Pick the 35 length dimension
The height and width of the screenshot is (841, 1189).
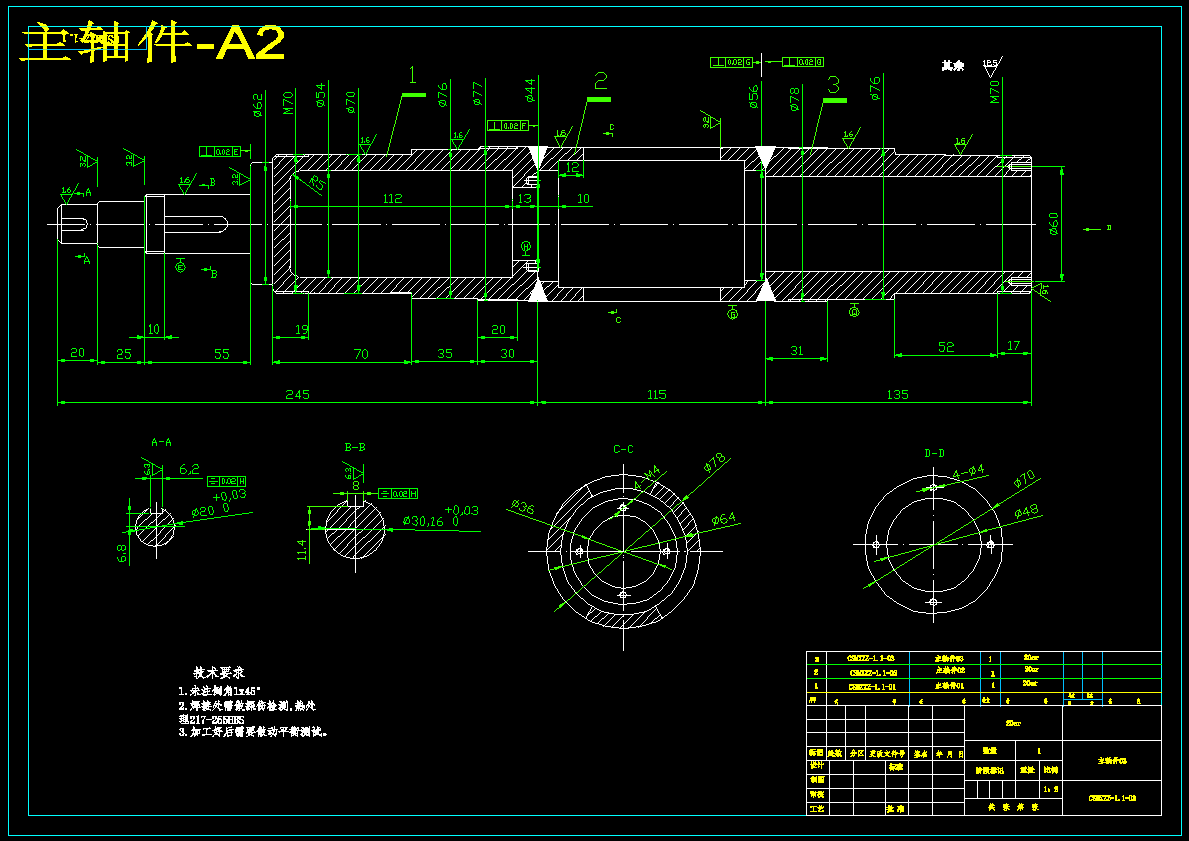(445, 354)
